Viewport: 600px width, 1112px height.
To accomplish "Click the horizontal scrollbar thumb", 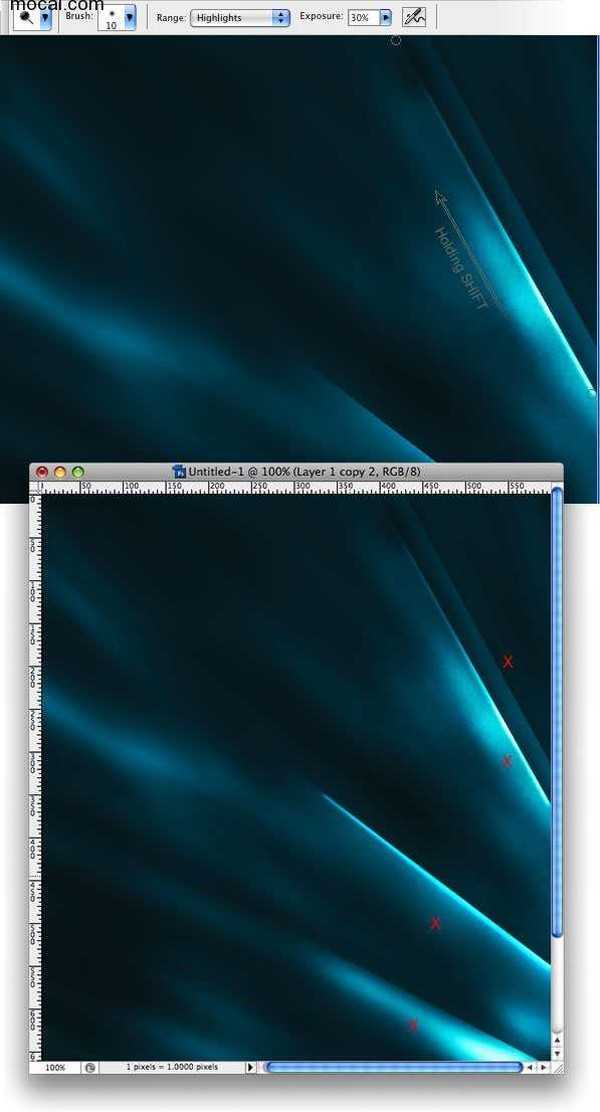I will pos(392,1067).
